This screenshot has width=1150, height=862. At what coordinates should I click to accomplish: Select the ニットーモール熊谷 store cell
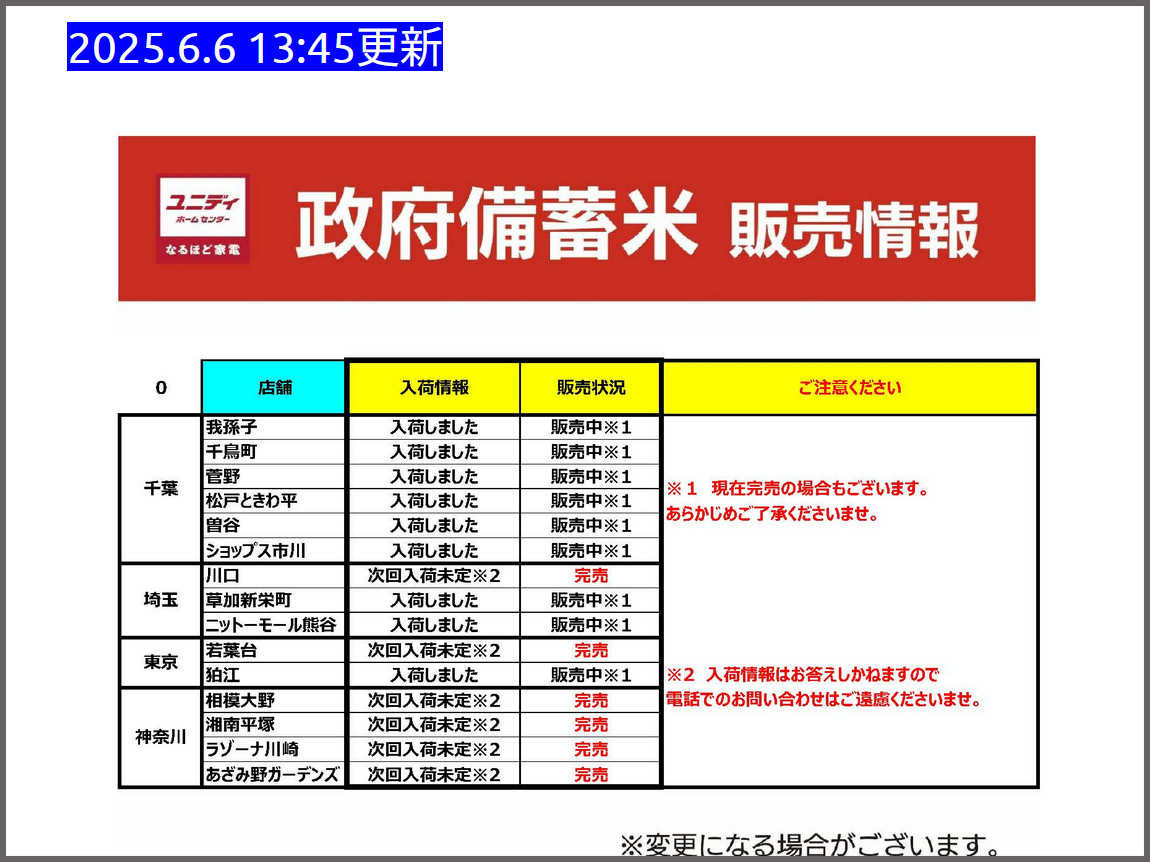[x=271, y=625]
